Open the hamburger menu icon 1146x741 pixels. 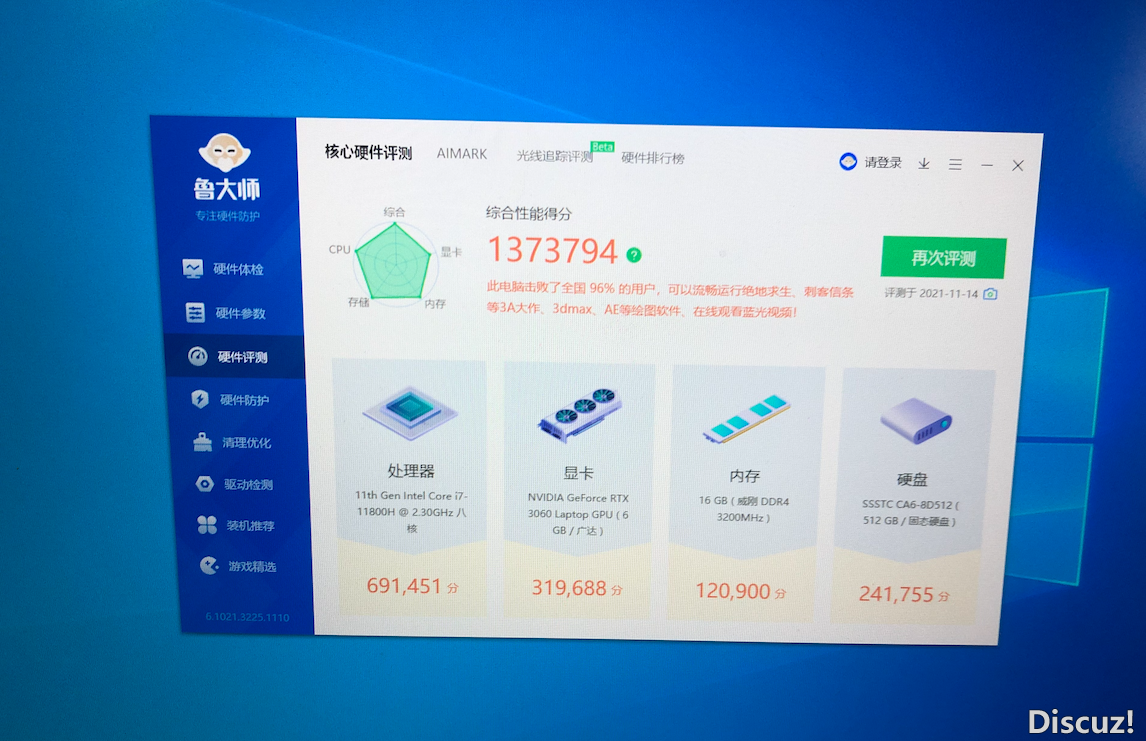(x=955, y=164)
